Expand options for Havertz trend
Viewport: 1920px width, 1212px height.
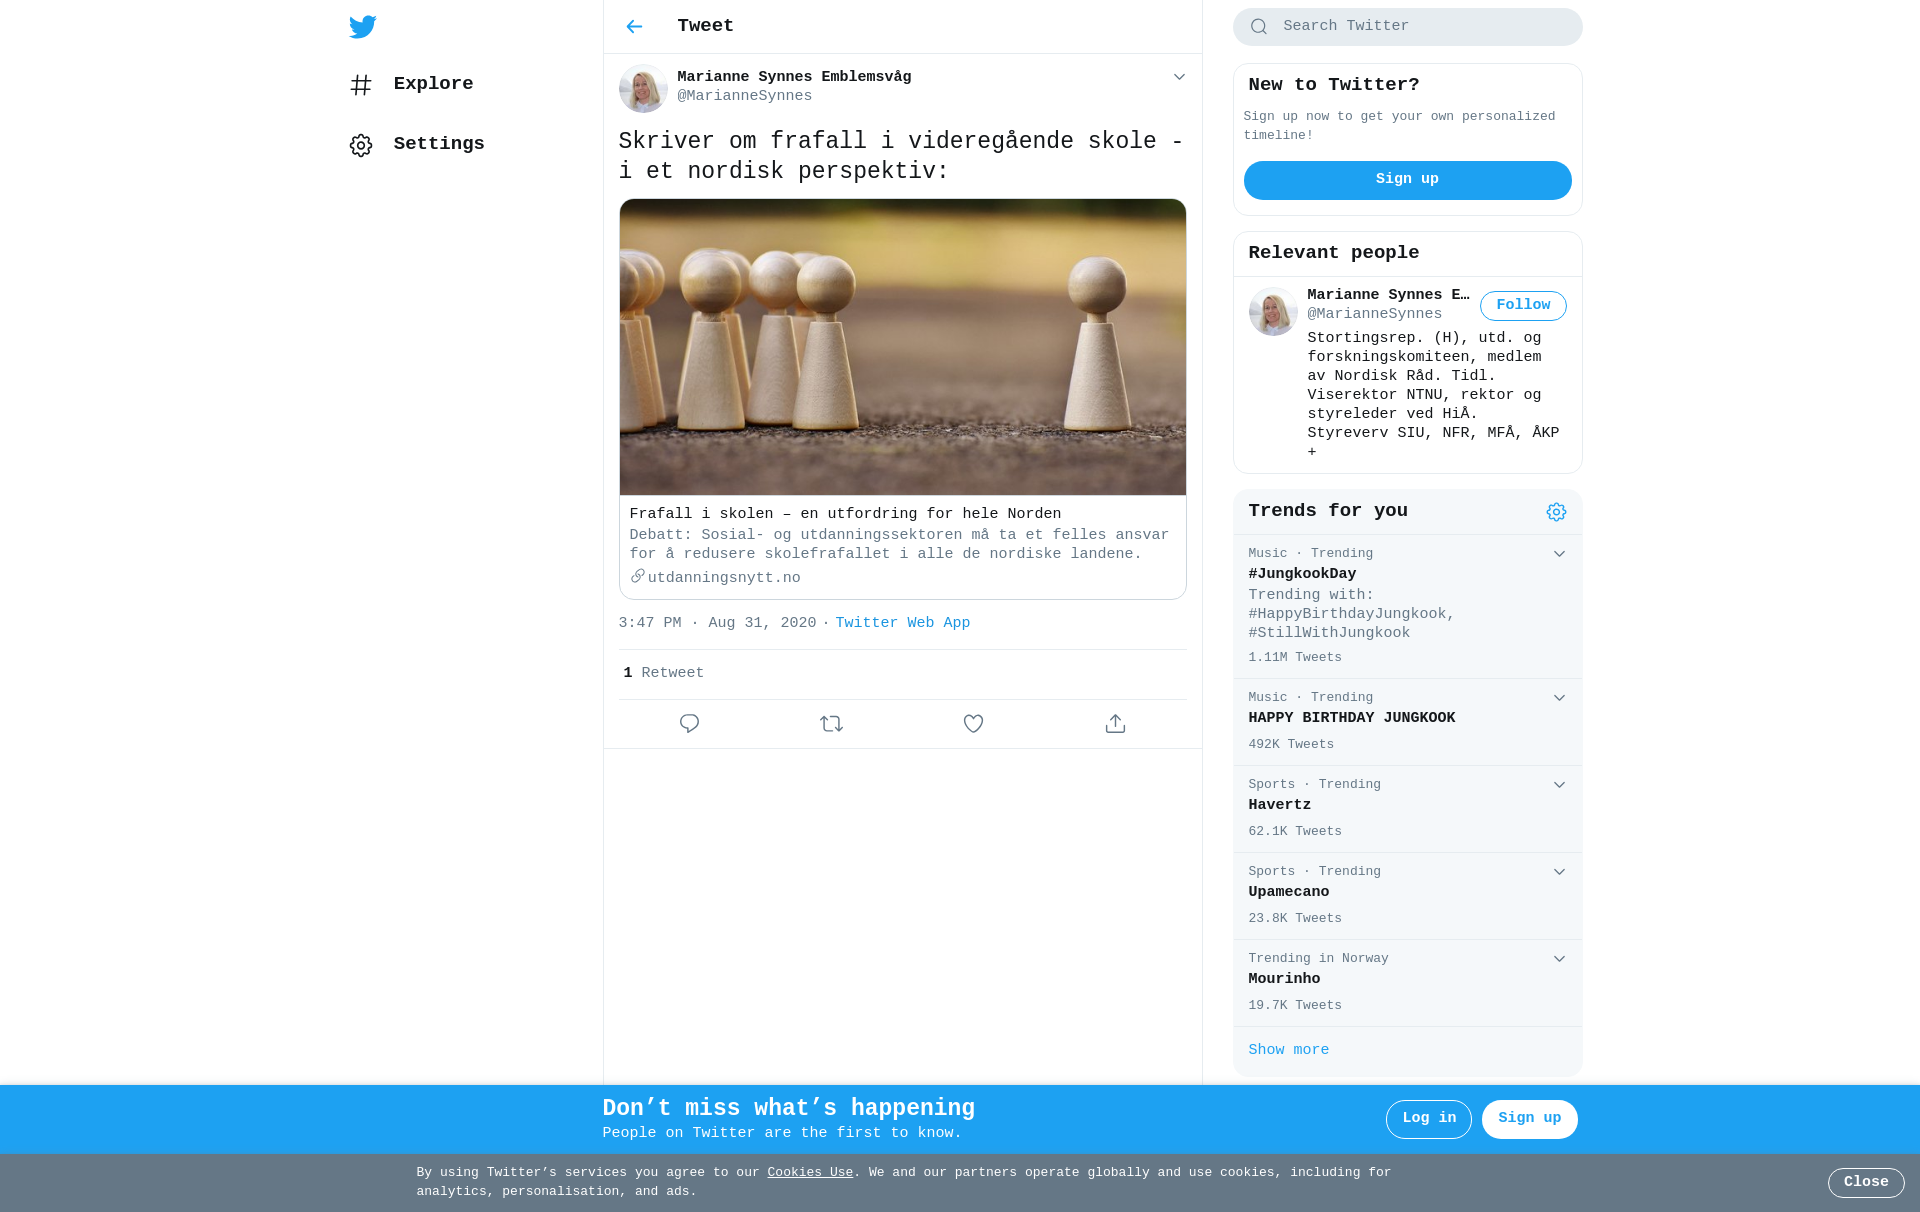point(1559,785)
